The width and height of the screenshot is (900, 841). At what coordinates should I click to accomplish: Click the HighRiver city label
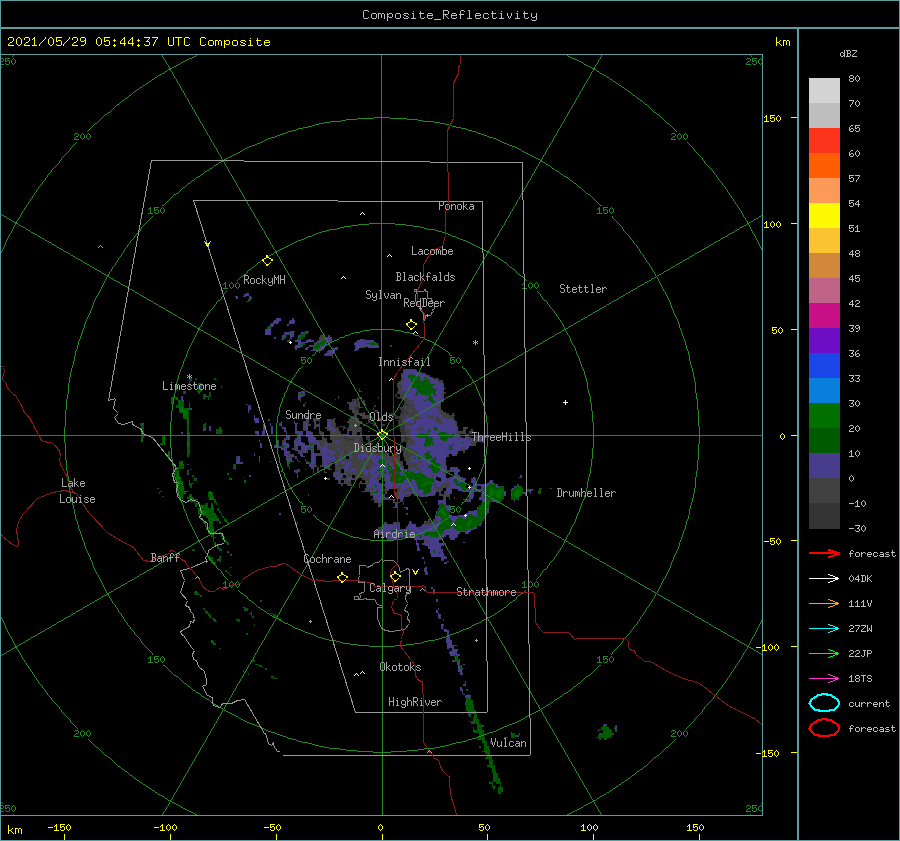(415, 702)
